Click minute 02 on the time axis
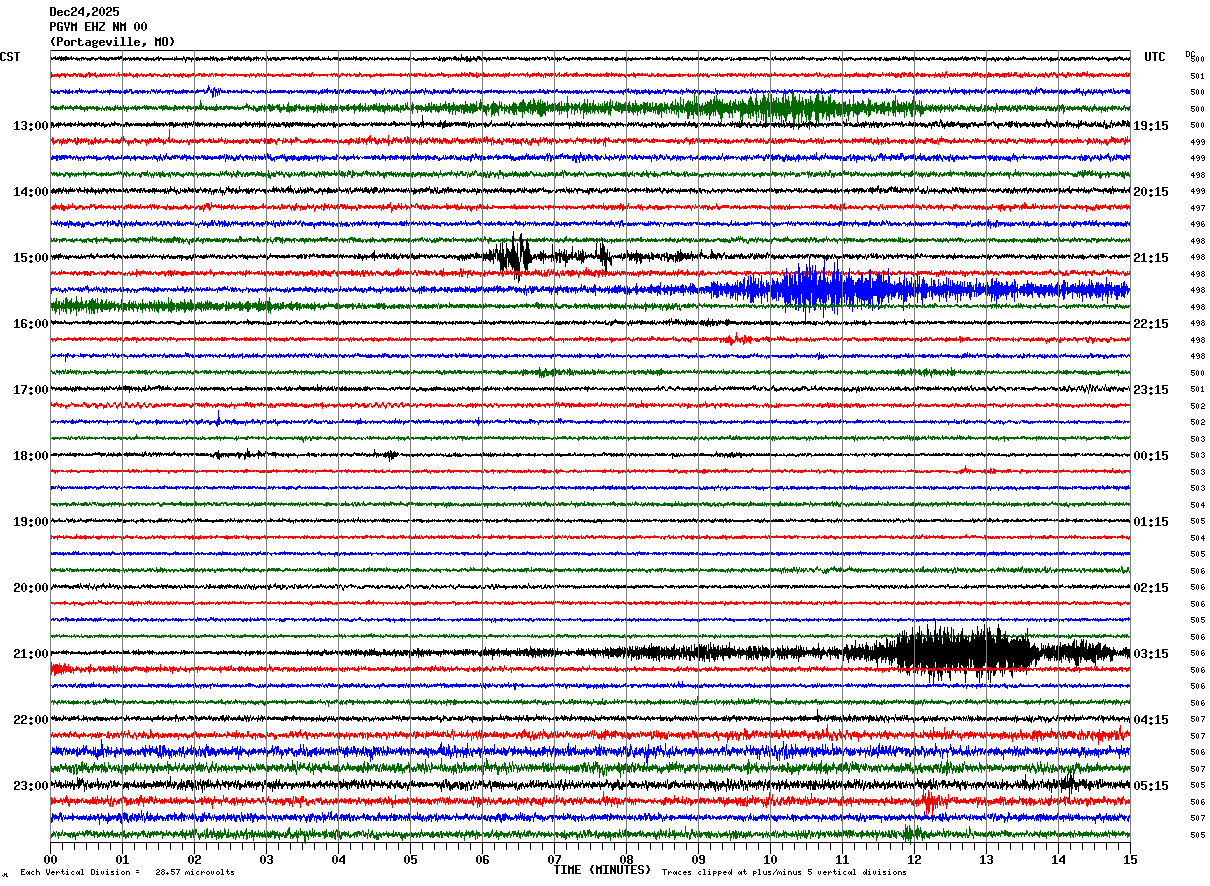 point(195,859)
